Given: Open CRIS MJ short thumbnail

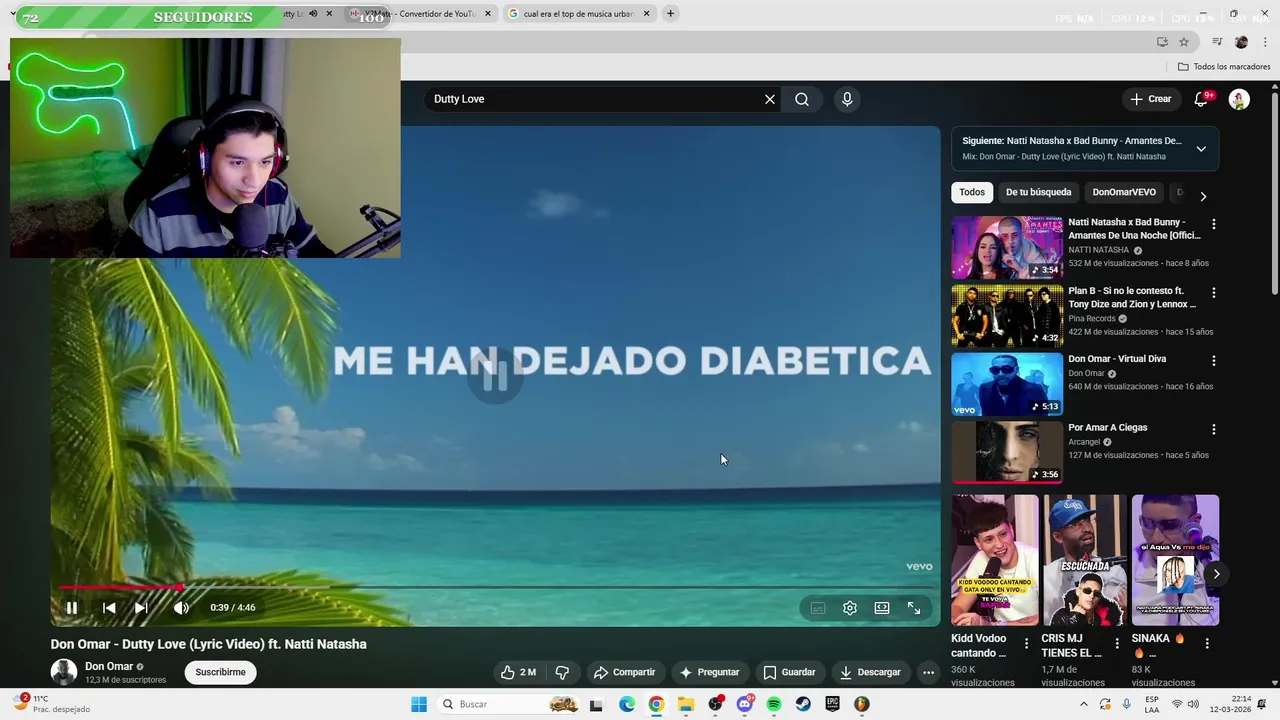Looking at the screenshot, I should [x=1085, y=560].
